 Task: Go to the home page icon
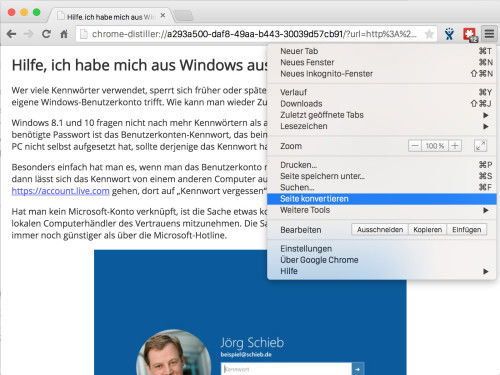pyautogui.click(x=64, y=34)
